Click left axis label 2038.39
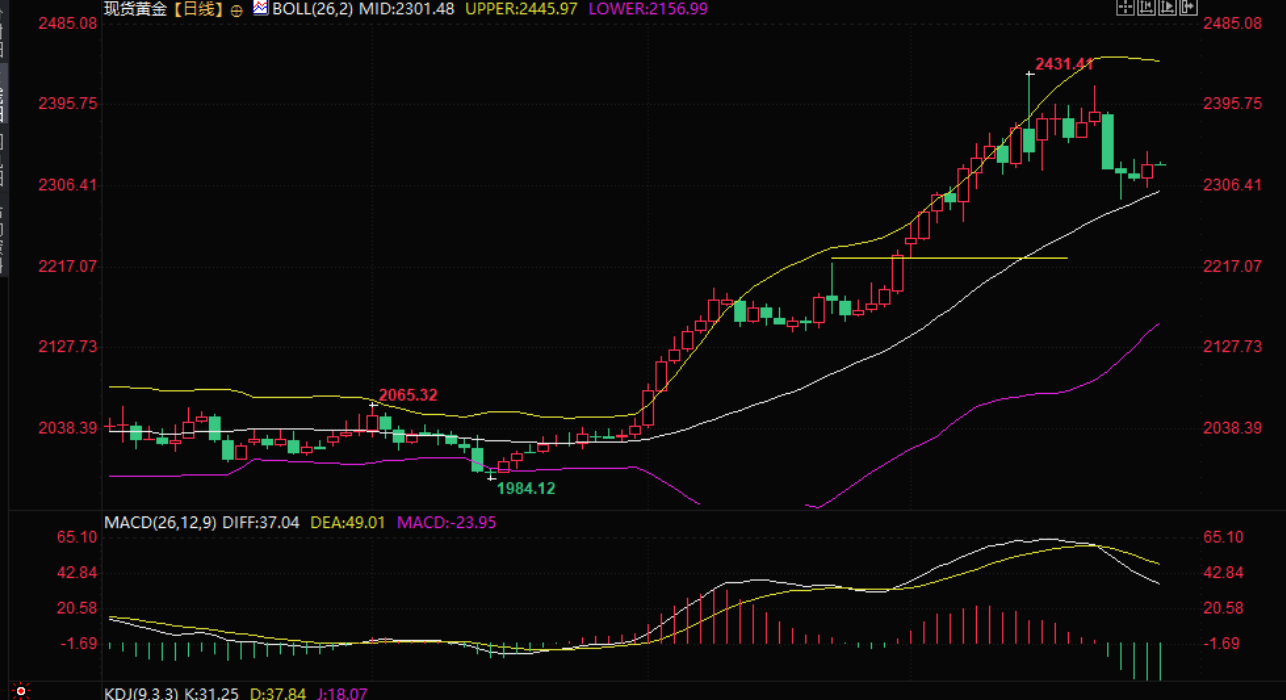 tap(67, 427)
